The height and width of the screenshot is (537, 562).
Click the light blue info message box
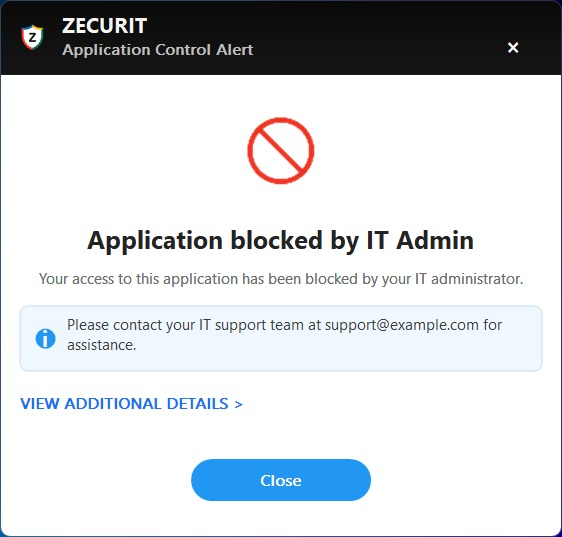coord(281,338)
